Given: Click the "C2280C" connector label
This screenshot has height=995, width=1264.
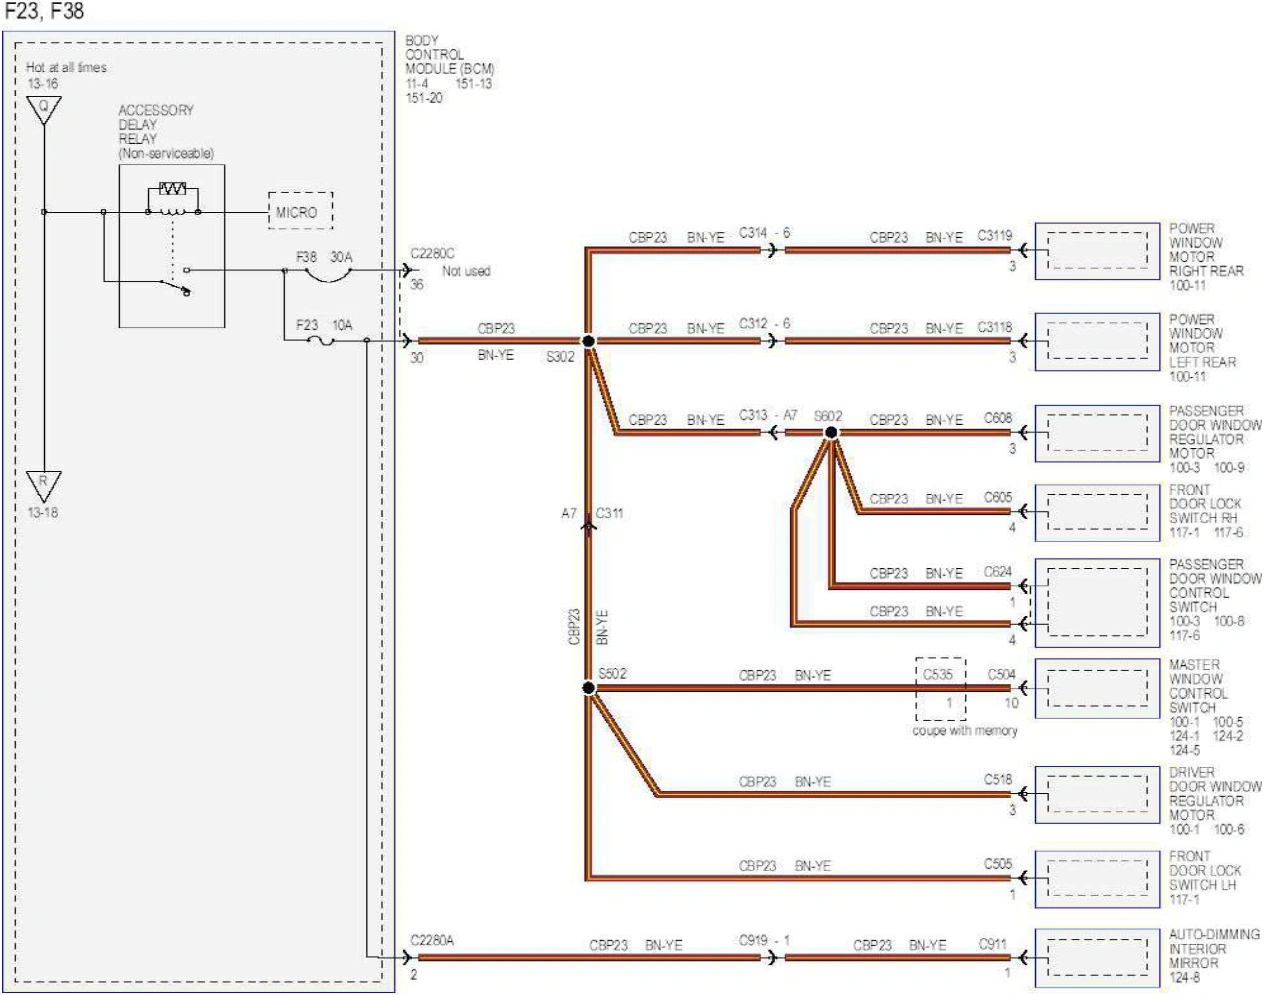Looking at the screenshot, I should [432, 254].
